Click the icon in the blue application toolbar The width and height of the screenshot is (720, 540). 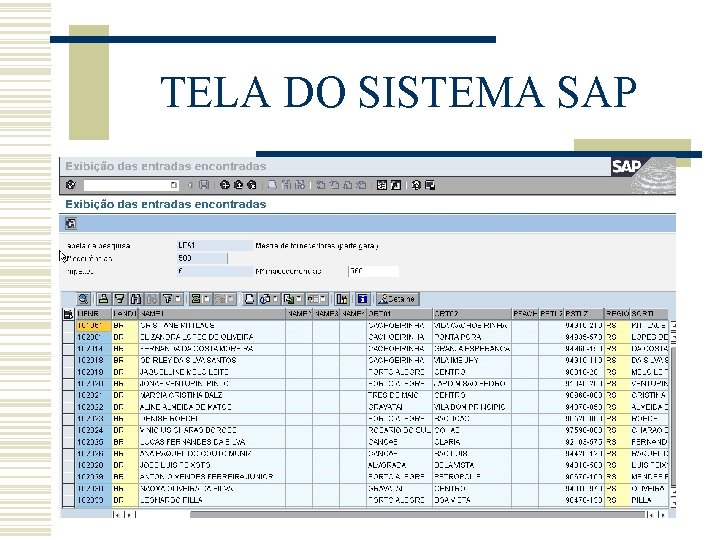coord(71,224)
